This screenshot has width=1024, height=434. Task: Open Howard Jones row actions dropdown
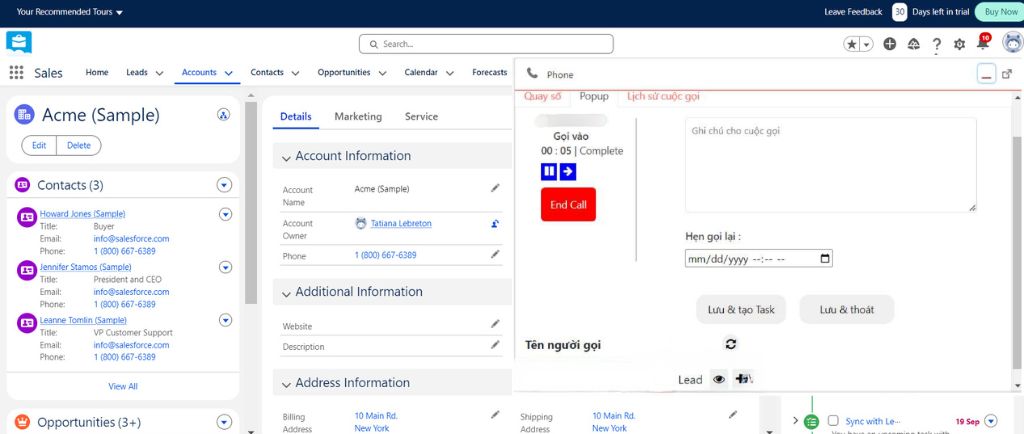pos(225,214)
